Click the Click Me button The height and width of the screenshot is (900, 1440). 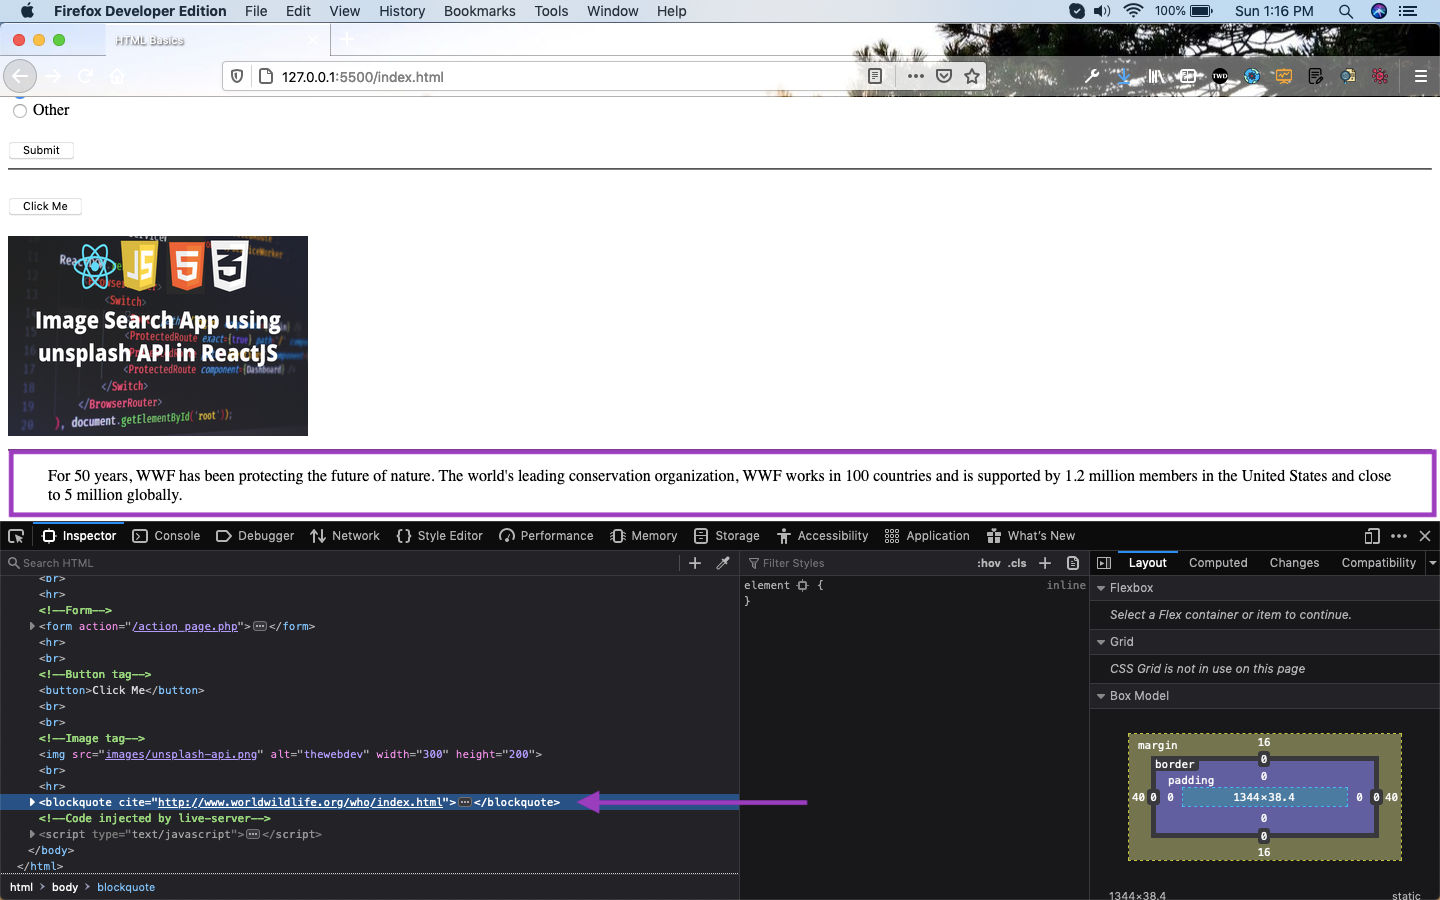point(45,206)
